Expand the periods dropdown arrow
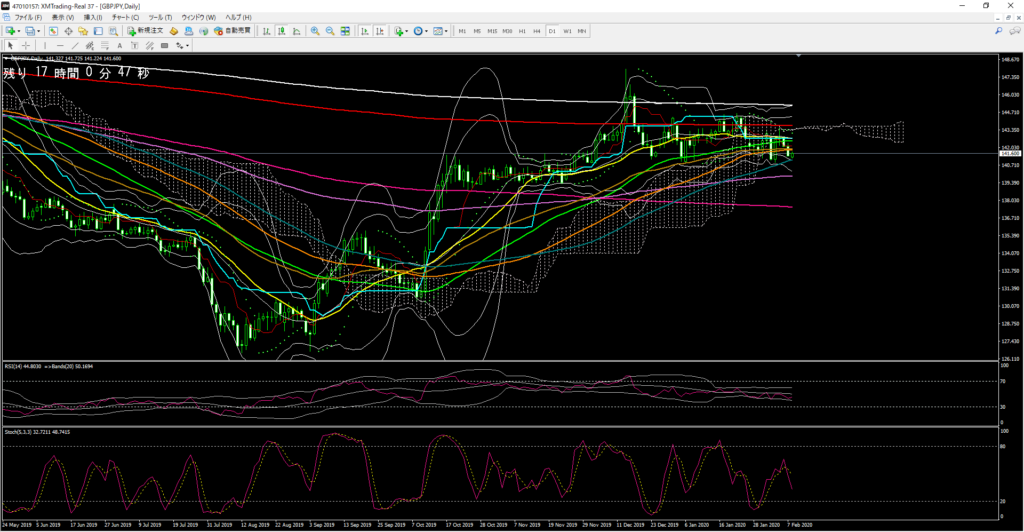1024x532 pixels. [x=426, y=31]
